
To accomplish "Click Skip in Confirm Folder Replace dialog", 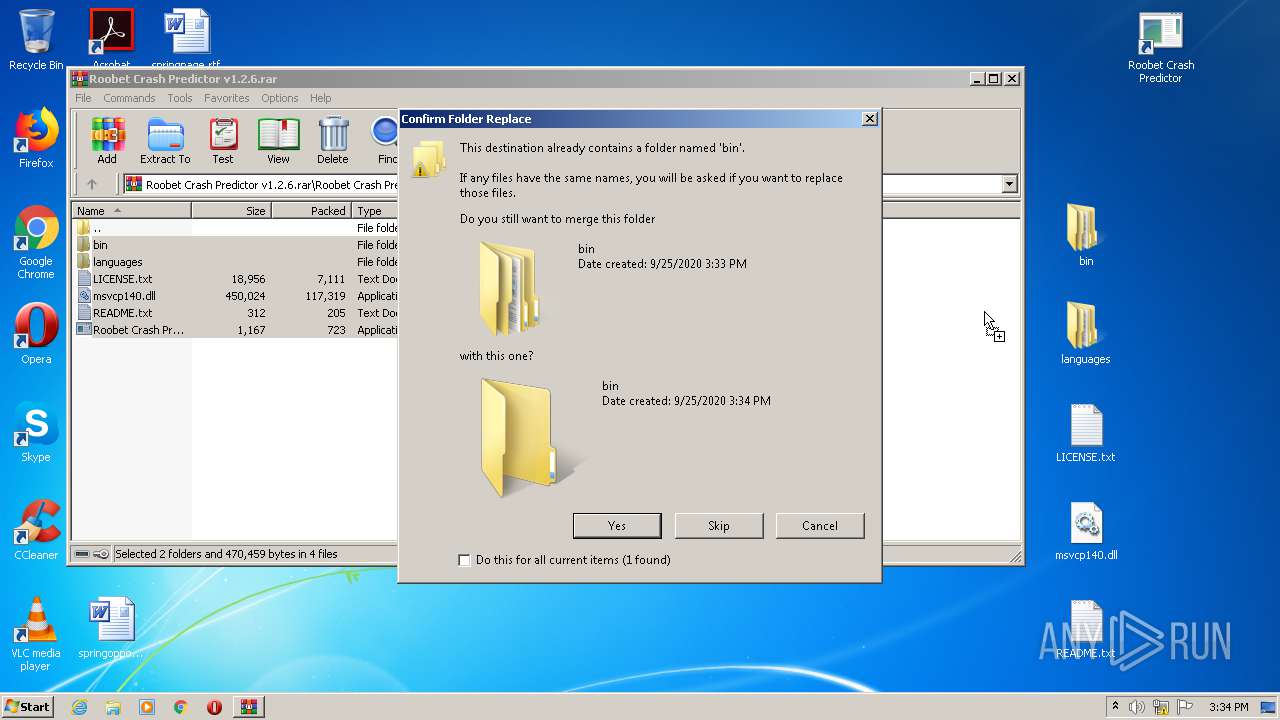I will tap(719, 526).
